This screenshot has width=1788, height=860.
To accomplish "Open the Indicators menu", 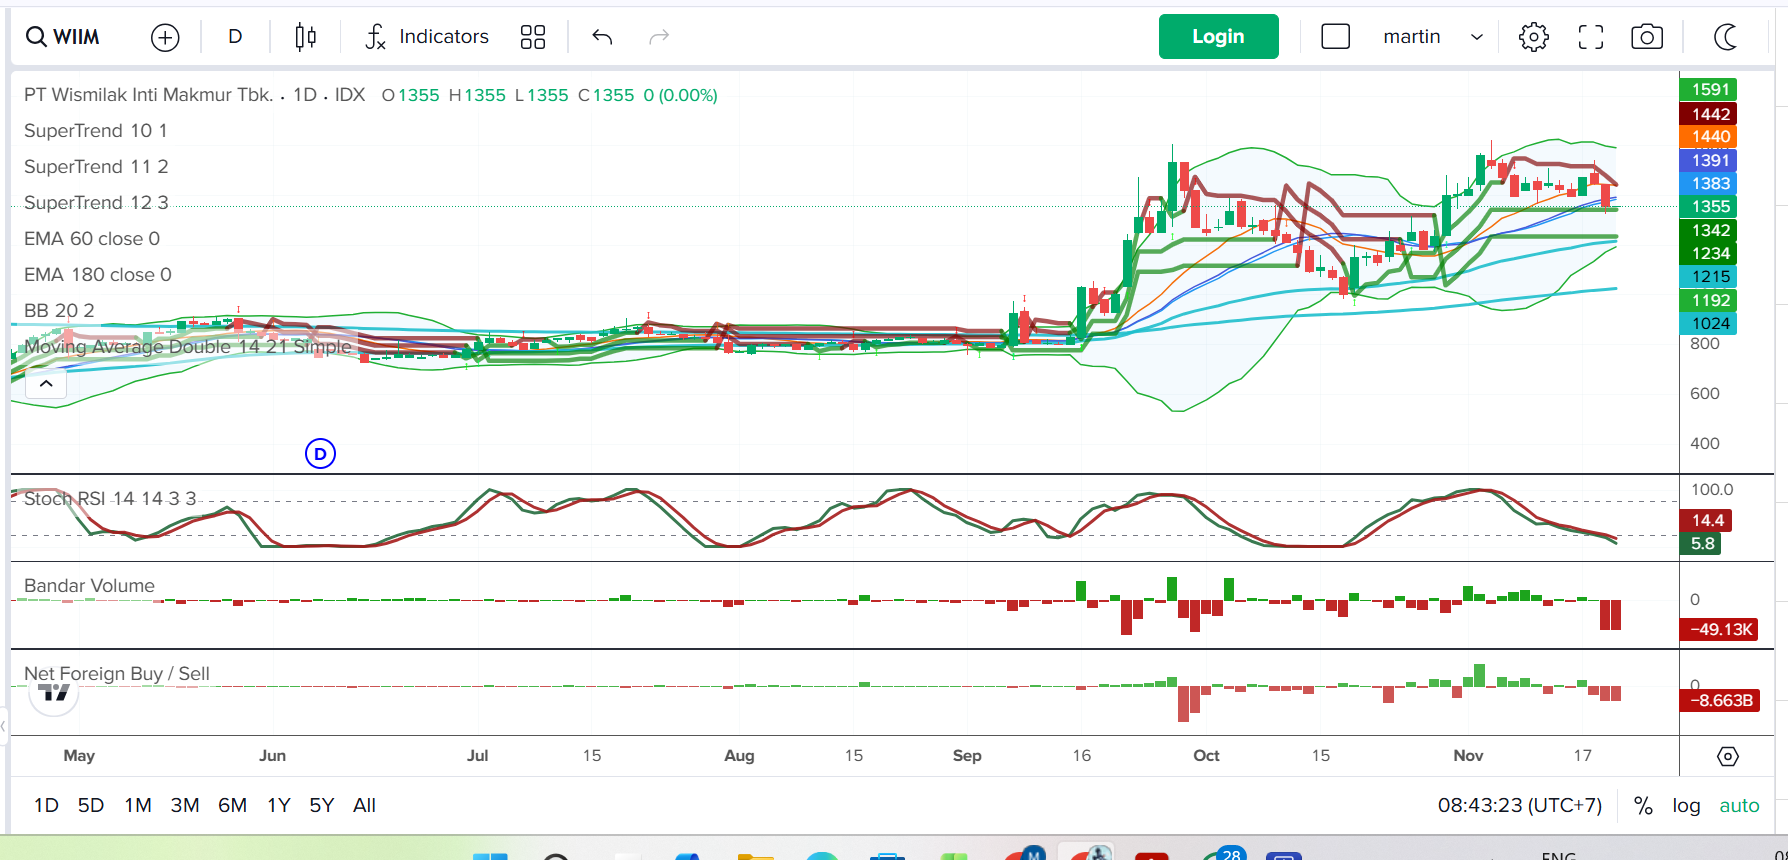I will [427, 37].
